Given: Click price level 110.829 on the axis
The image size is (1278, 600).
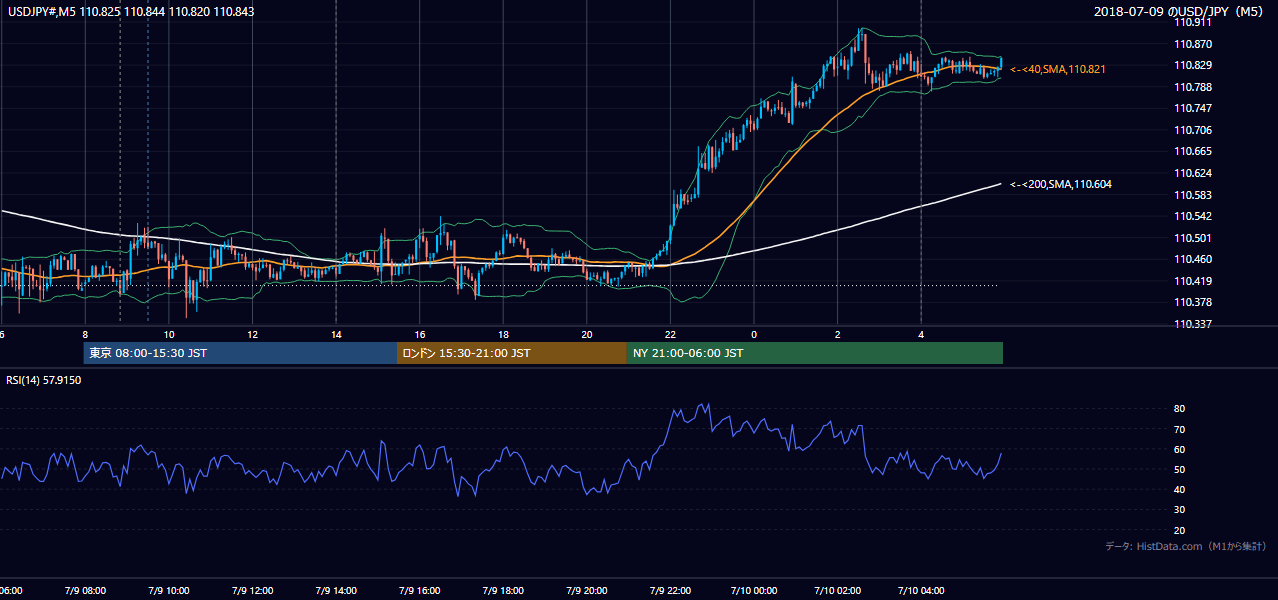Looking at the screenshot, I should (x=1193, y=65).
